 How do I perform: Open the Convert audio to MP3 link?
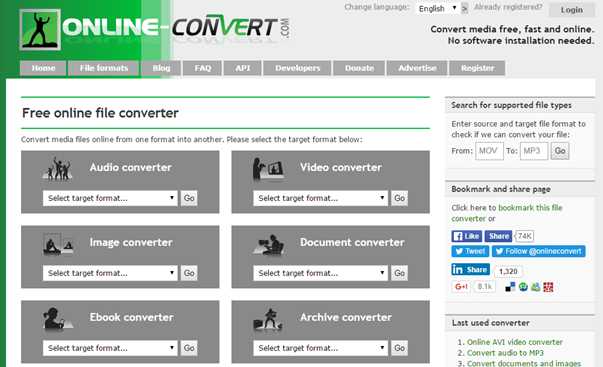click(505, 353)
